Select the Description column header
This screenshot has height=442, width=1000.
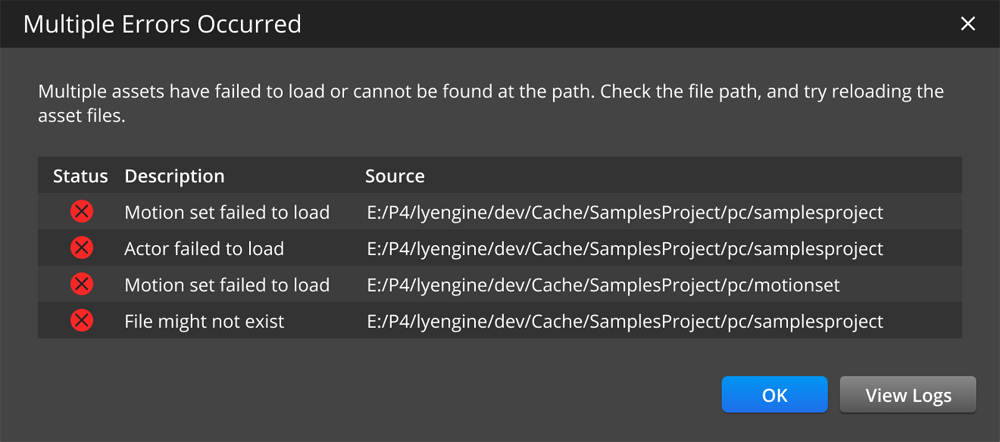pos(174,176)
